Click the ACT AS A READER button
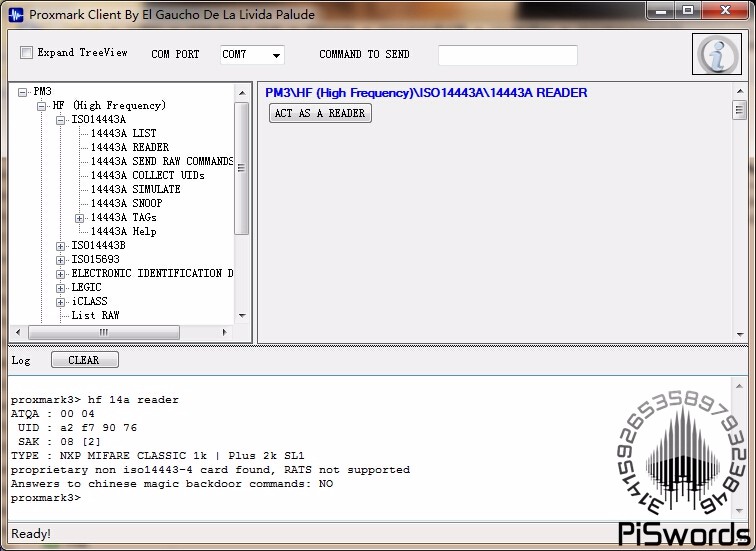 click(320, 113)
